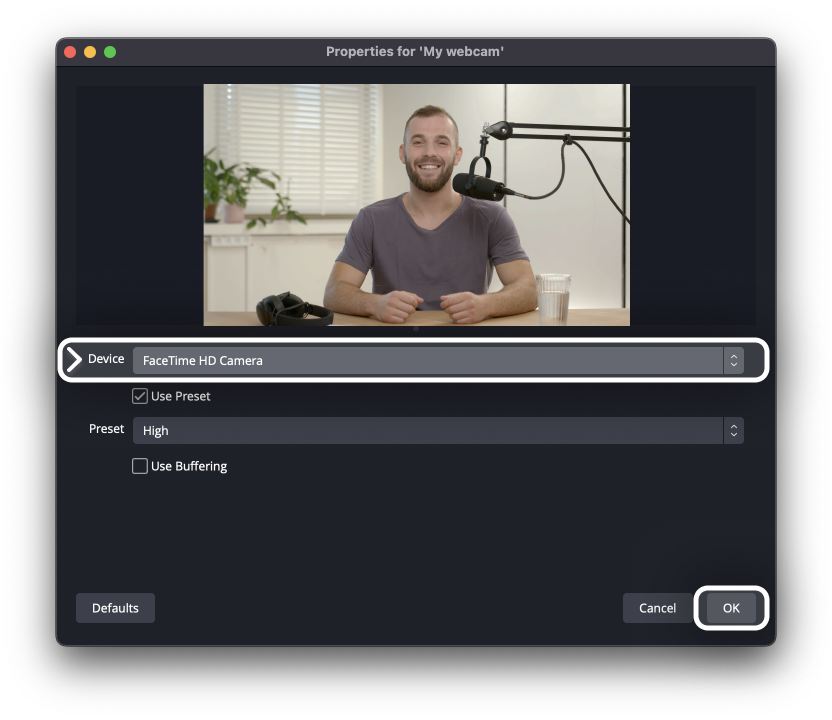Confirm settings with the OK button

click(731, 608)
